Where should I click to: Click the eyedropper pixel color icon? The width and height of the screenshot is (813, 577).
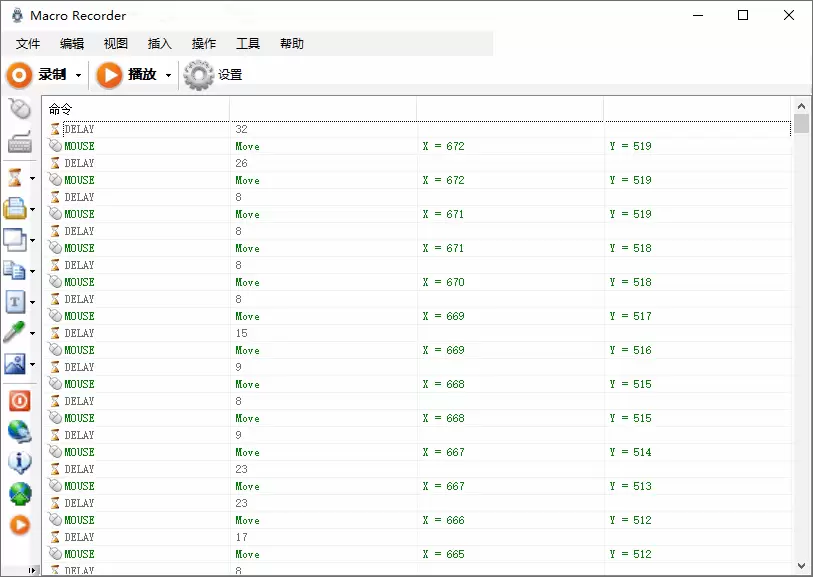coord(14,333)
